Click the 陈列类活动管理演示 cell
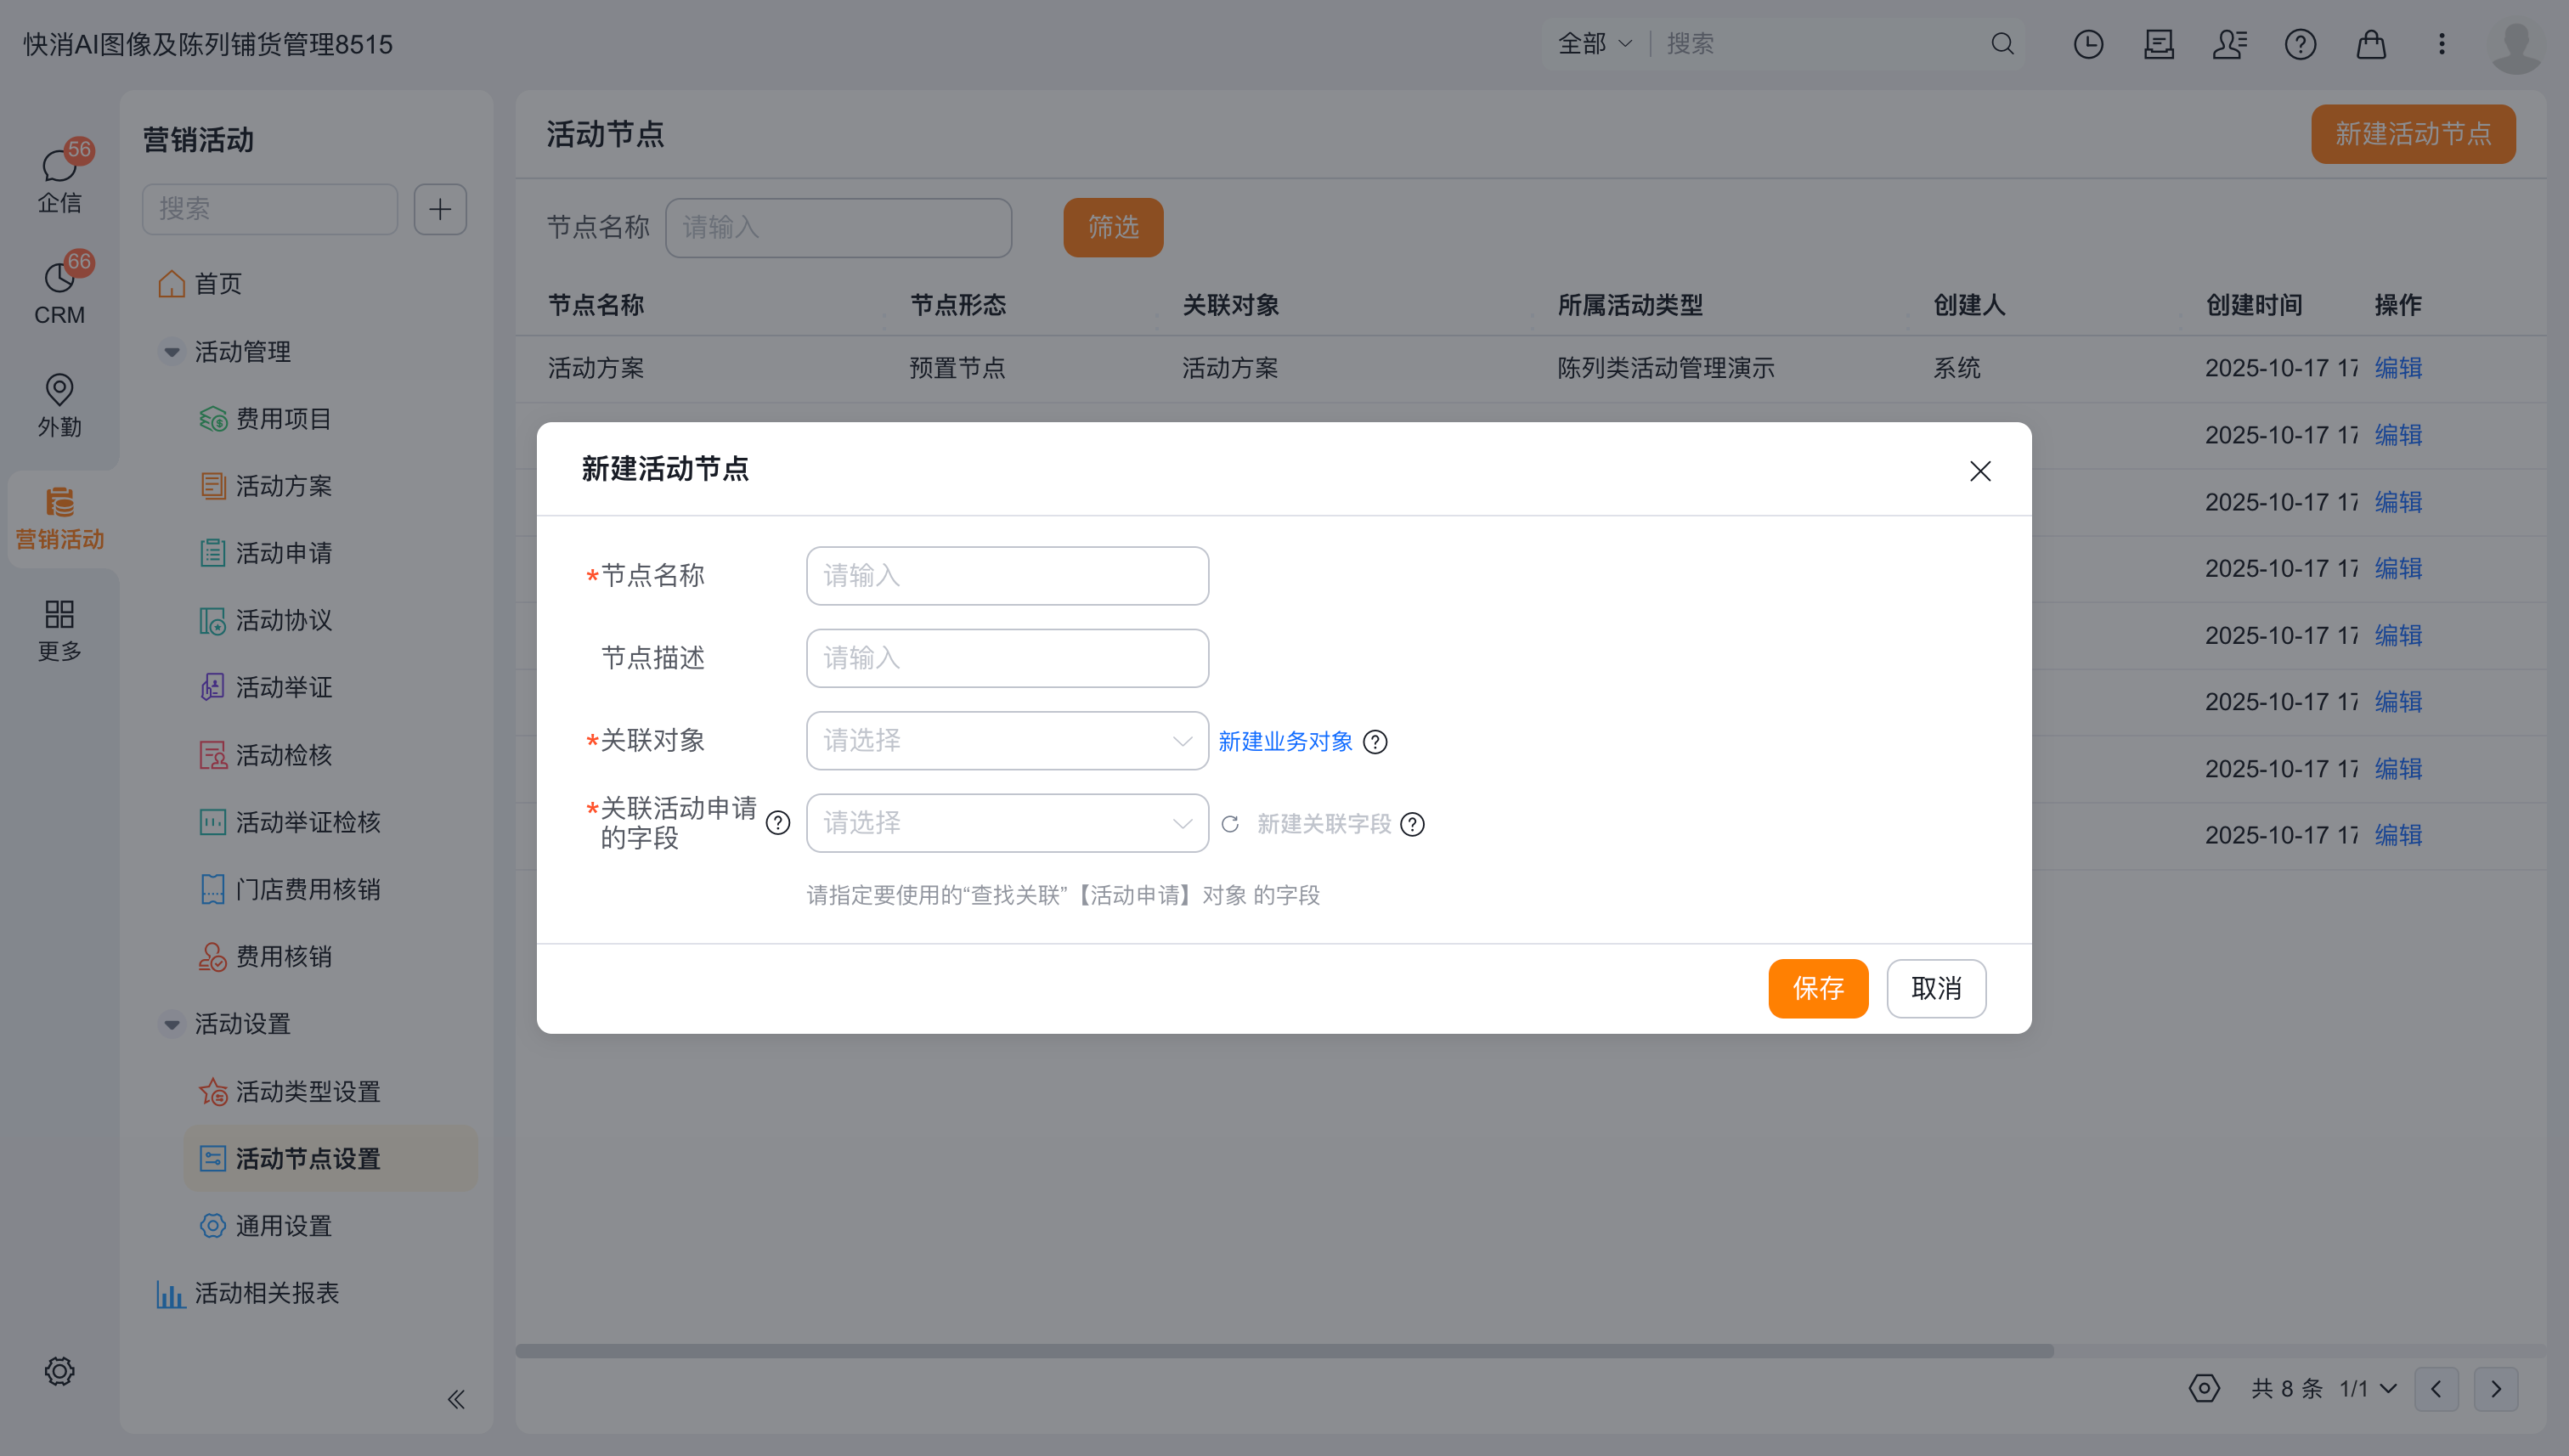This screenshot has width=2569, height=1456. (x=1666, y=368)
